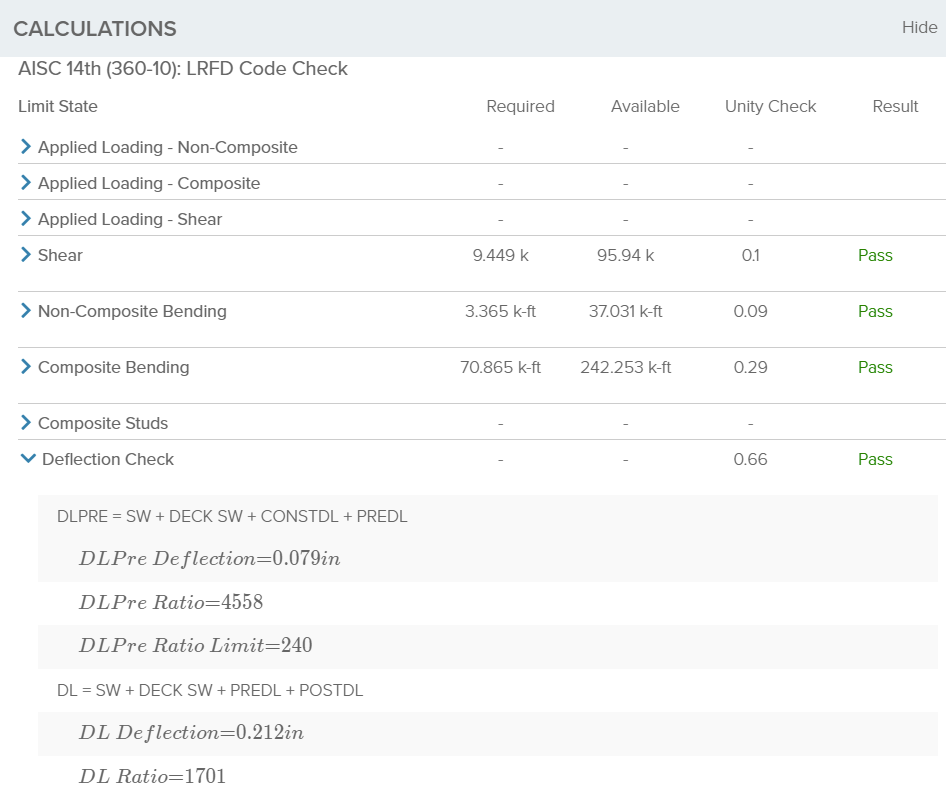946x795 pixels.
Task: Click the 242.253 k-ft available value
Action: (625, 367)
